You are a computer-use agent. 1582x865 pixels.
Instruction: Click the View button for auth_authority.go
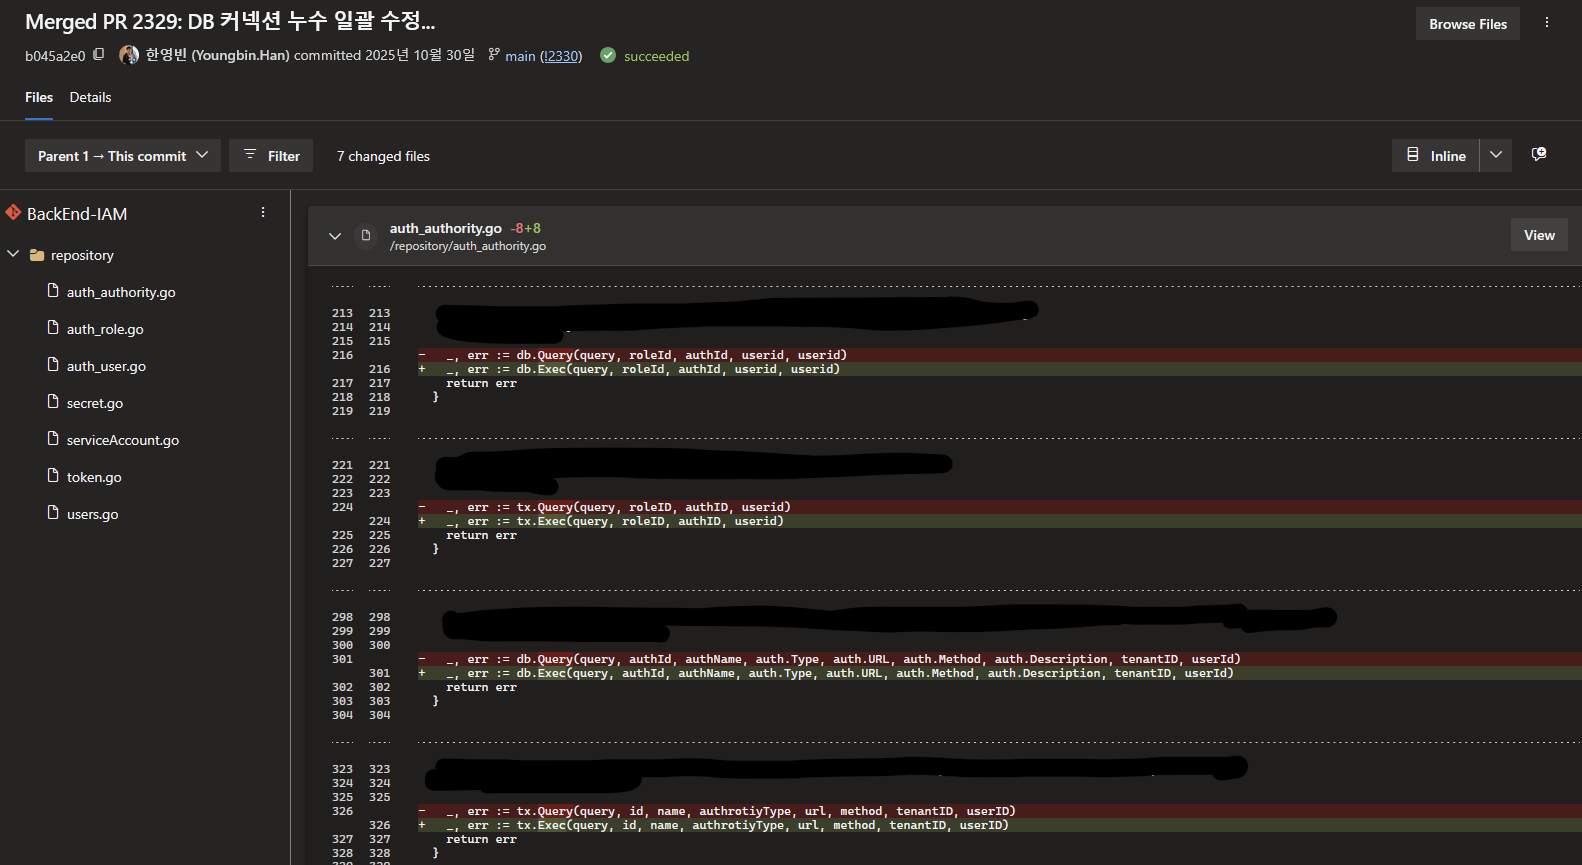pyautogui.click(x=1538, y=236)
